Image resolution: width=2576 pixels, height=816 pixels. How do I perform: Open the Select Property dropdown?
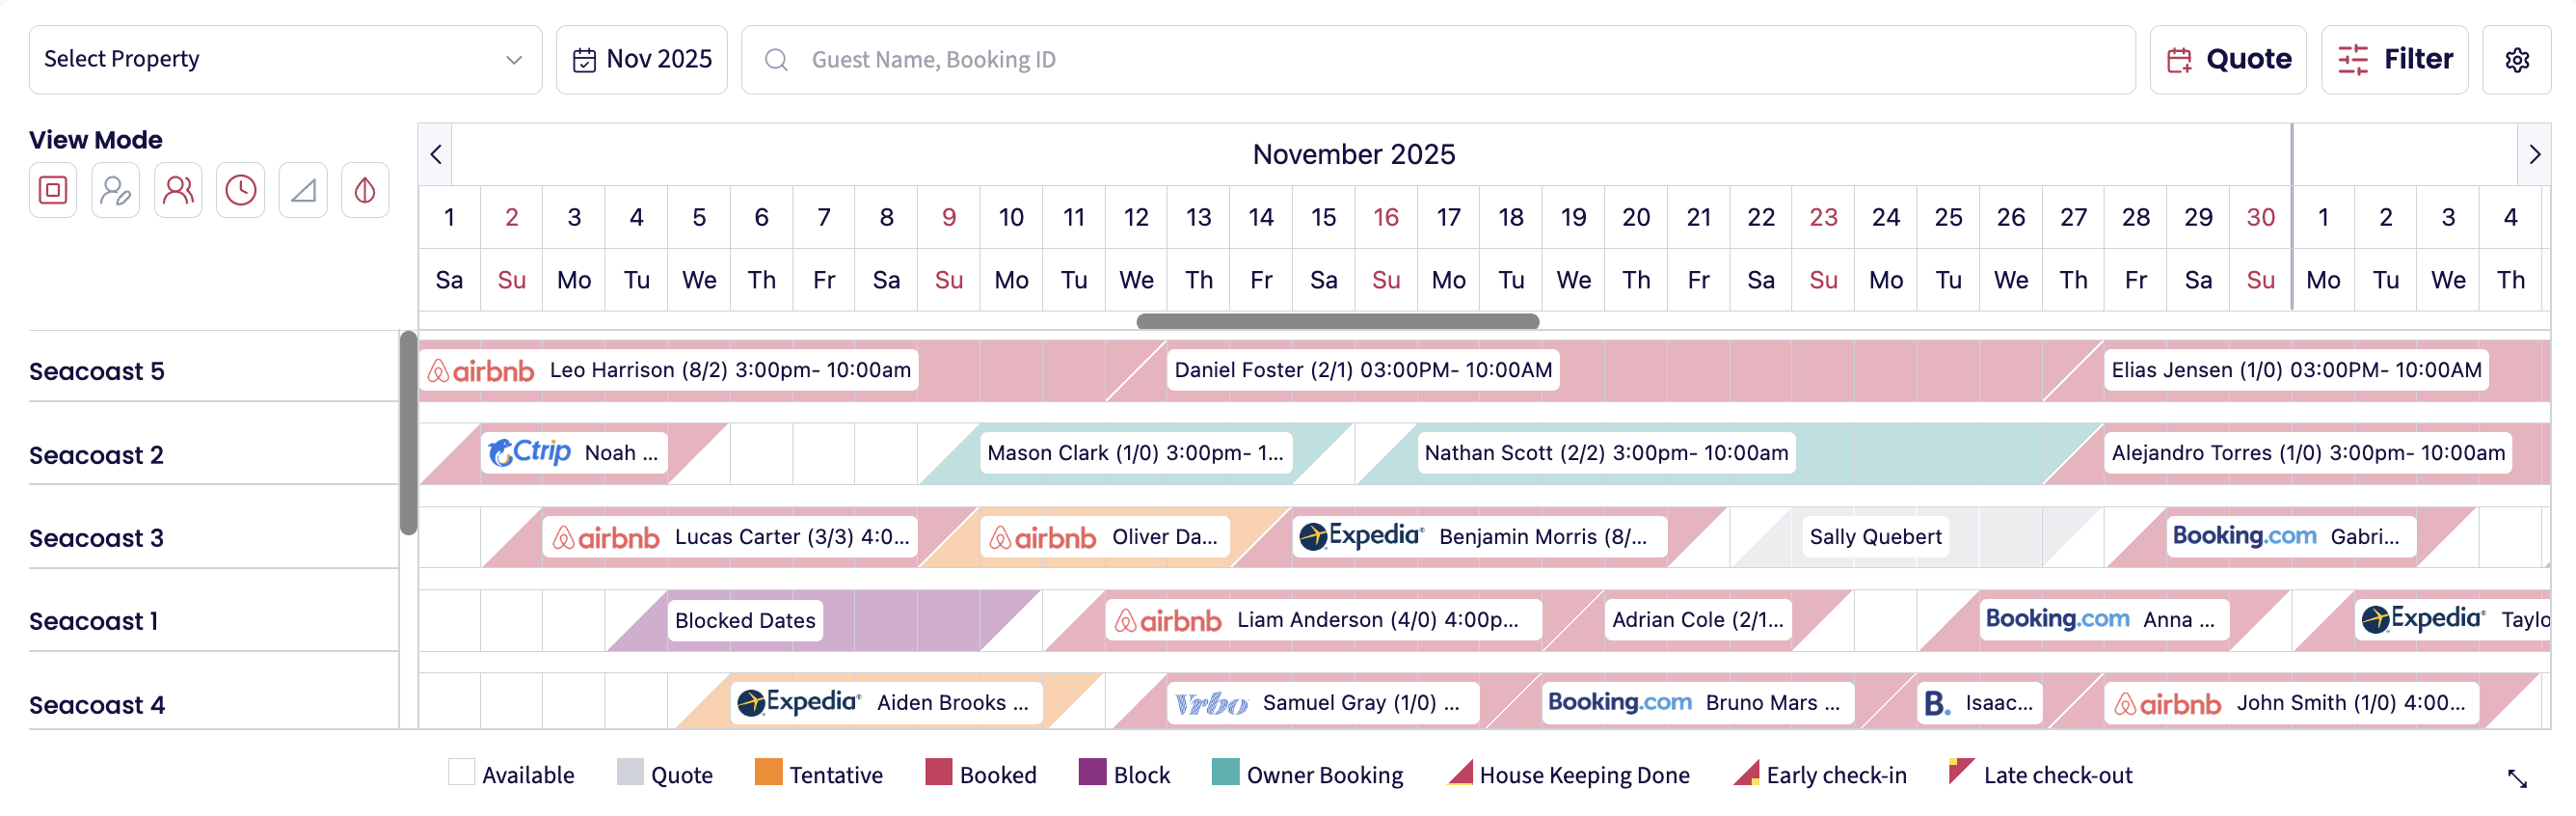pos(285,60)
